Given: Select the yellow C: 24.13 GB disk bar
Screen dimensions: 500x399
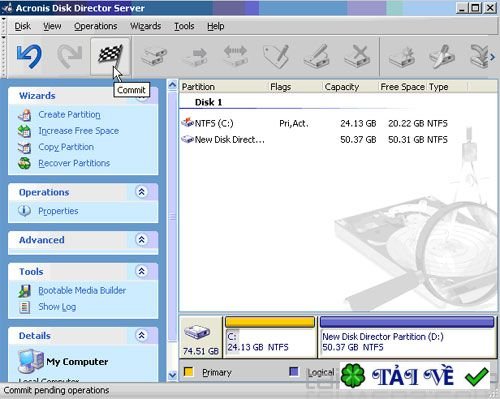Looking at the screenshot, I should (x=270, y=337).
